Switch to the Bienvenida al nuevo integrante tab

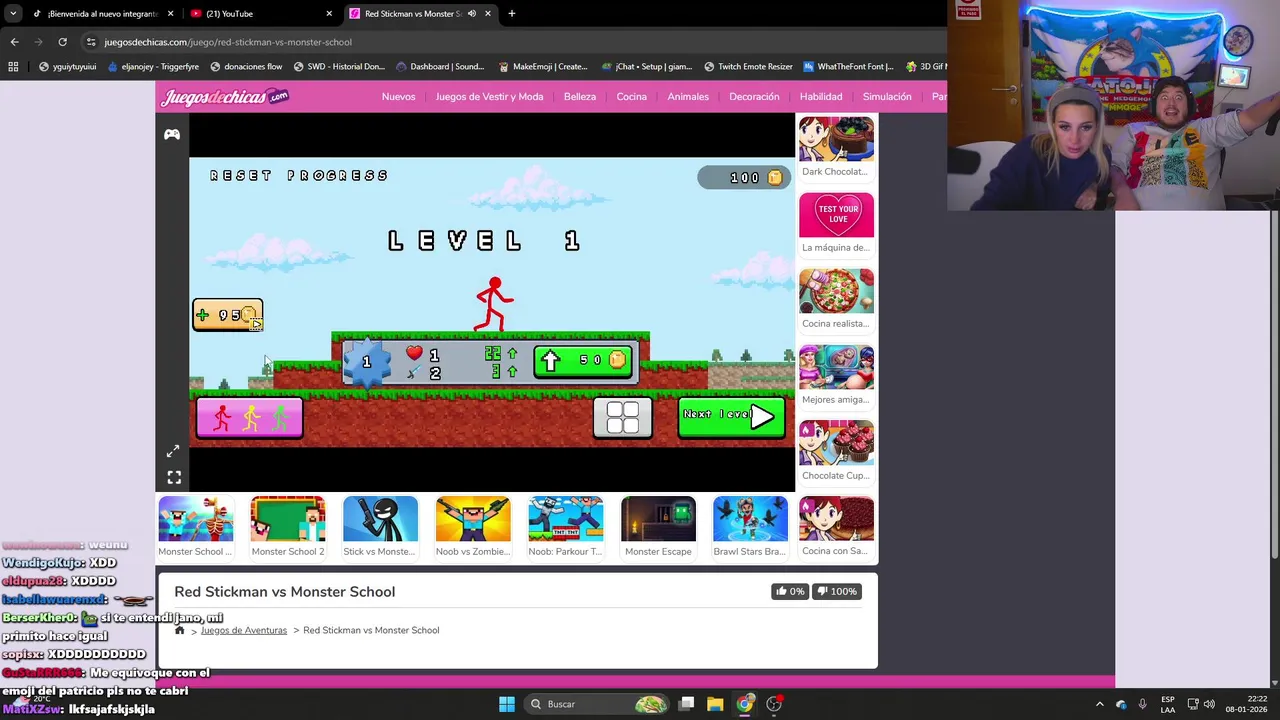click(x=103, y=14)
